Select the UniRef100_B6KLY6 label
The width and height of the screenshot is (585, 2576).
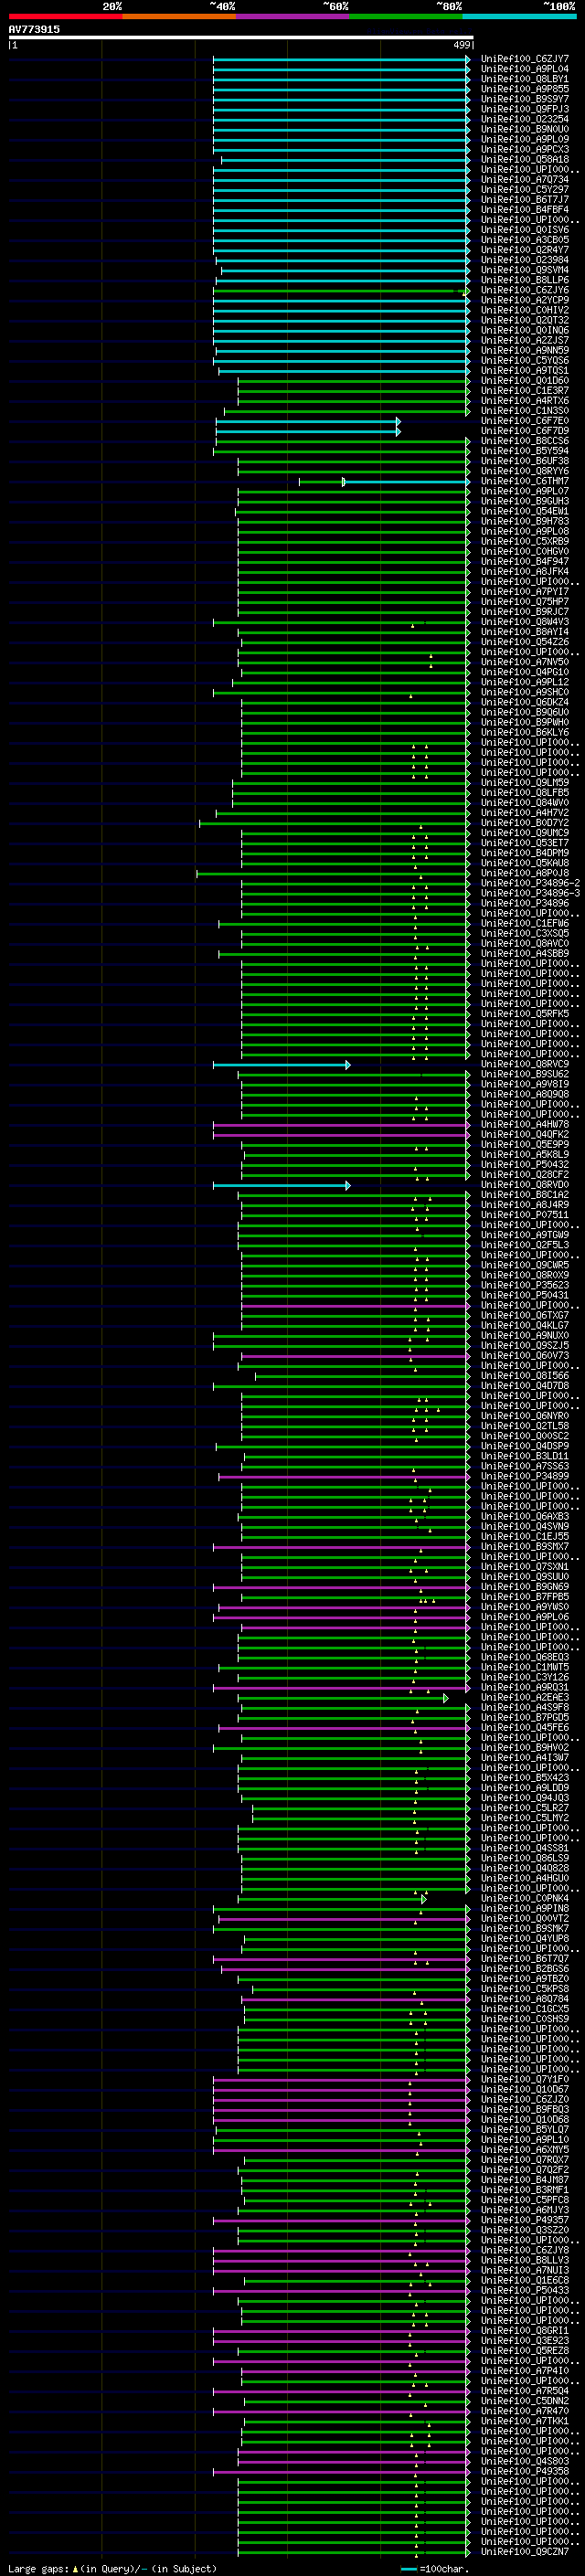tap(524, 732)
